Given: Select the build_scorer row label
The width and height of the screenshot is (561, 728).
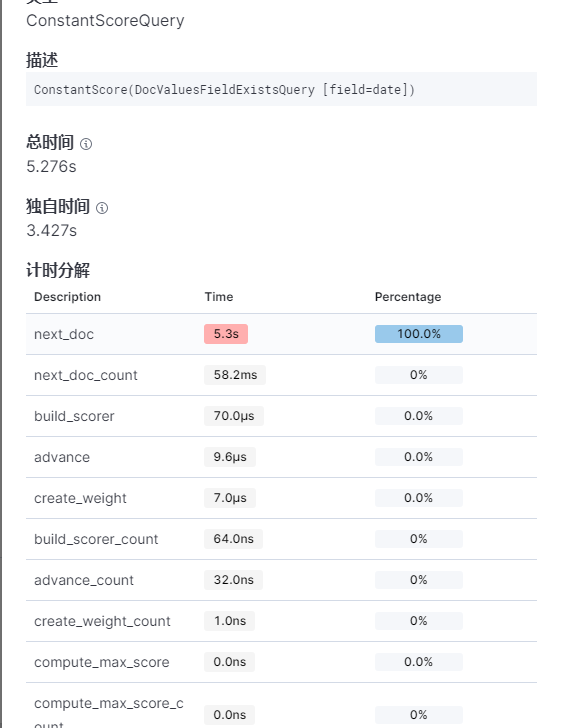Looking at the screenshot, I should click(x=74, y=416).
